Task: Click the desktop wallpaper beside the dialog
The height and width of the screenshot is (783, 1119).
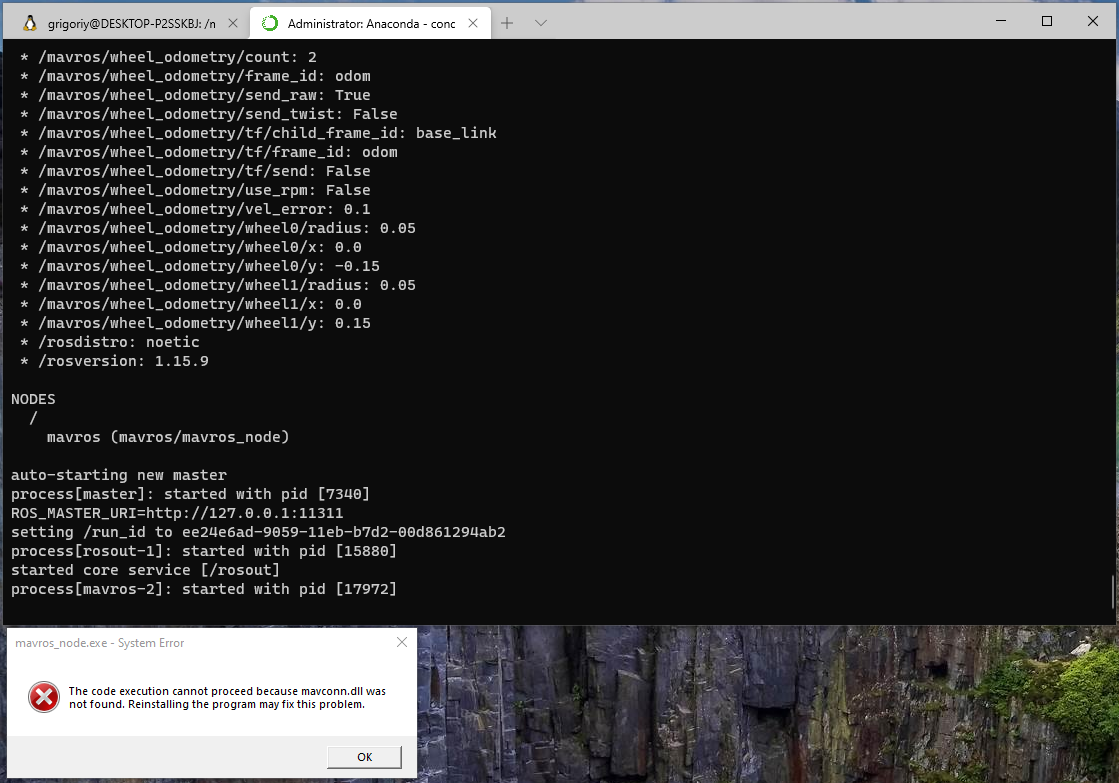Action: click(750, 700)
